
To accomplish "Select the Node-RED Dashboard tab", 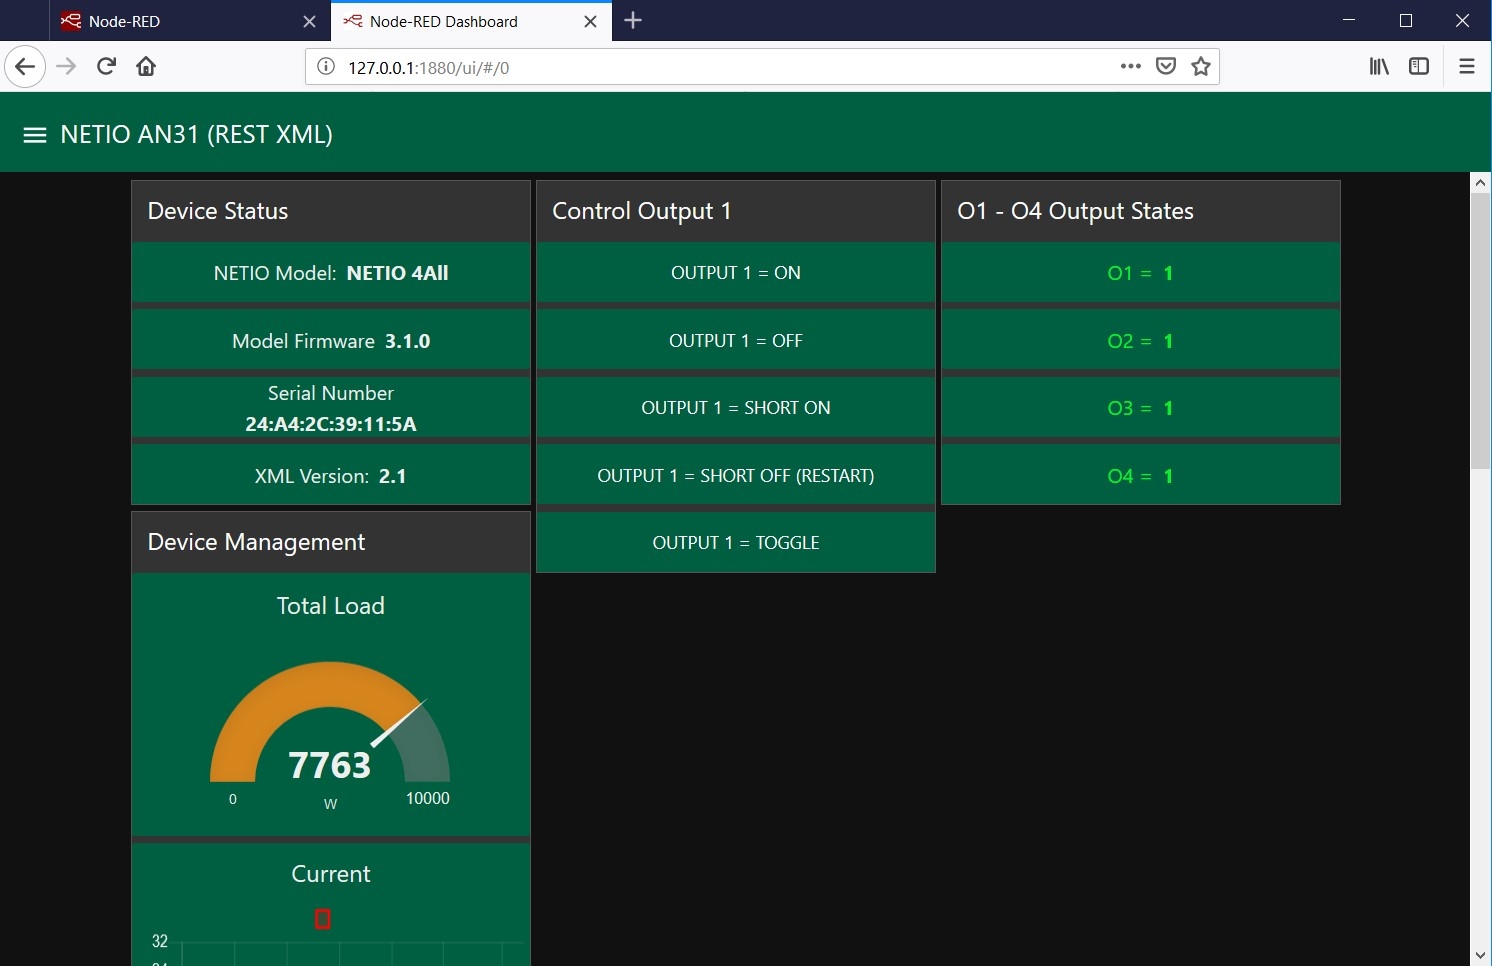I will [x=470, y=21].
